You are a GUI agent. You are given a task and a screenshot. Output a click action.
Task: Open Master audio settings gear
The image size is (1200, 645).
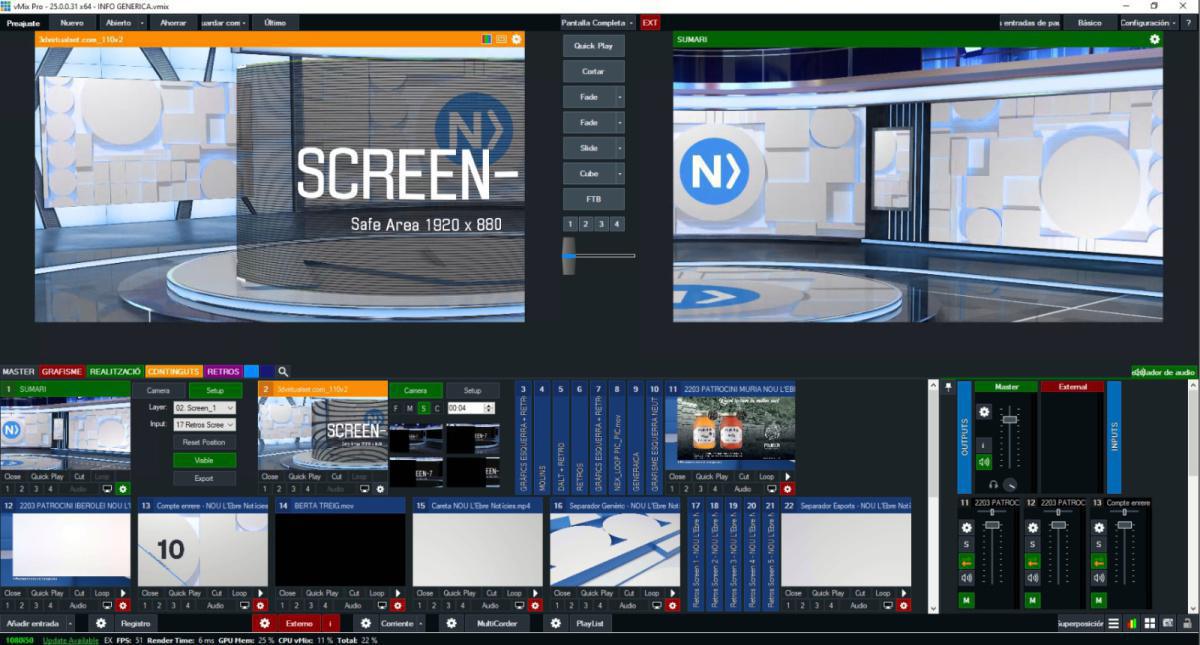[984, 411]
